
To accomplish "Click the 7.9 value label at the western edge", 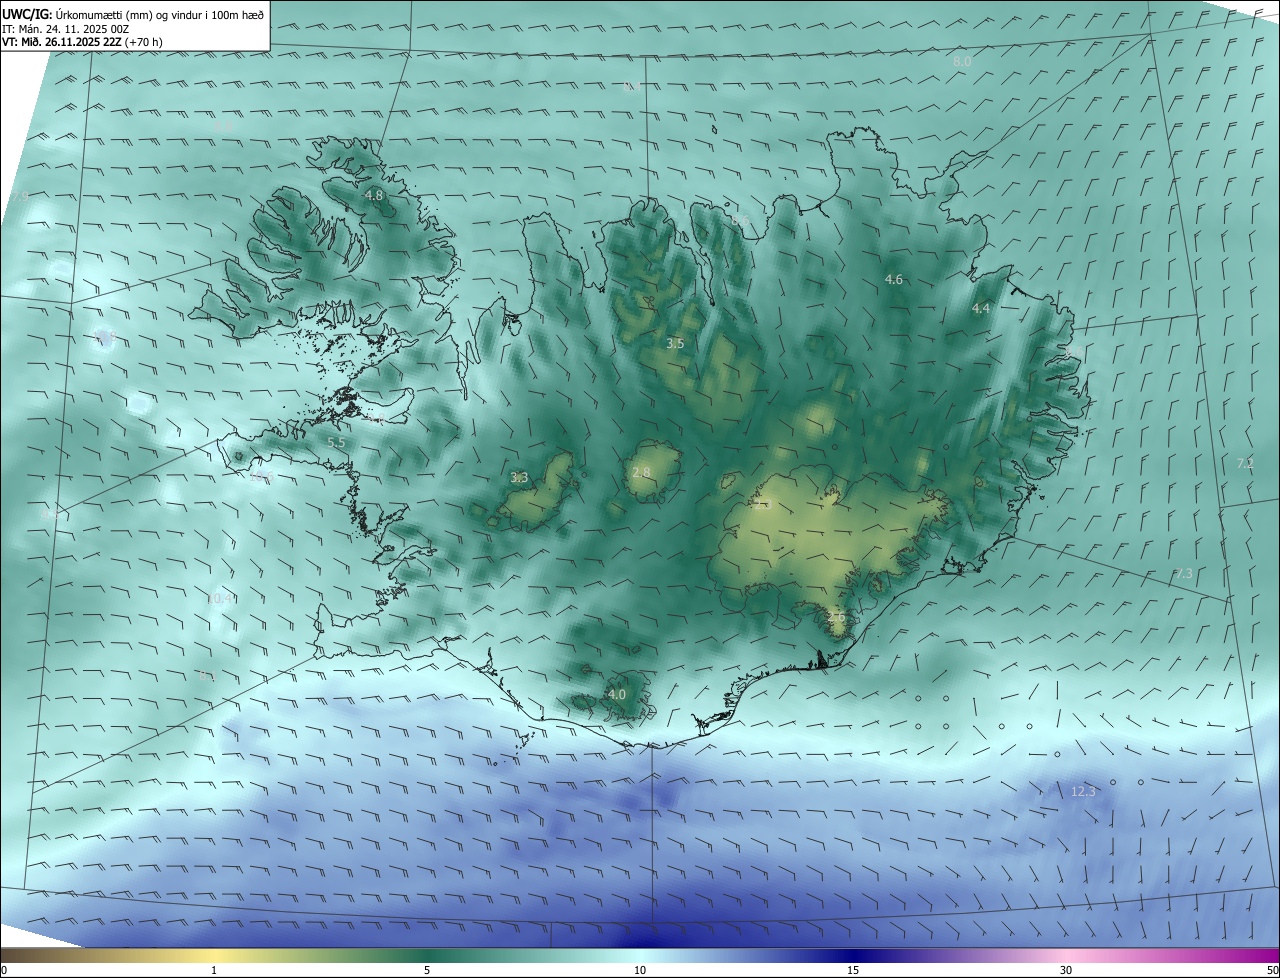I will 20,197.
